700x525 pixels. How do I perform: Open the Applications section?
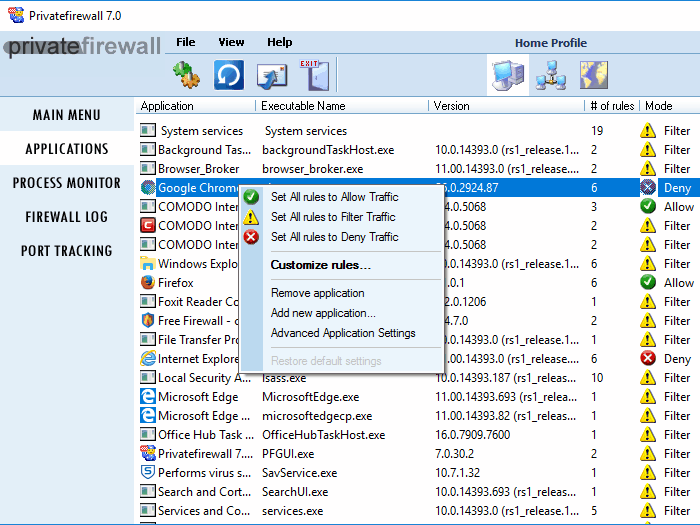tap(67, 149)
